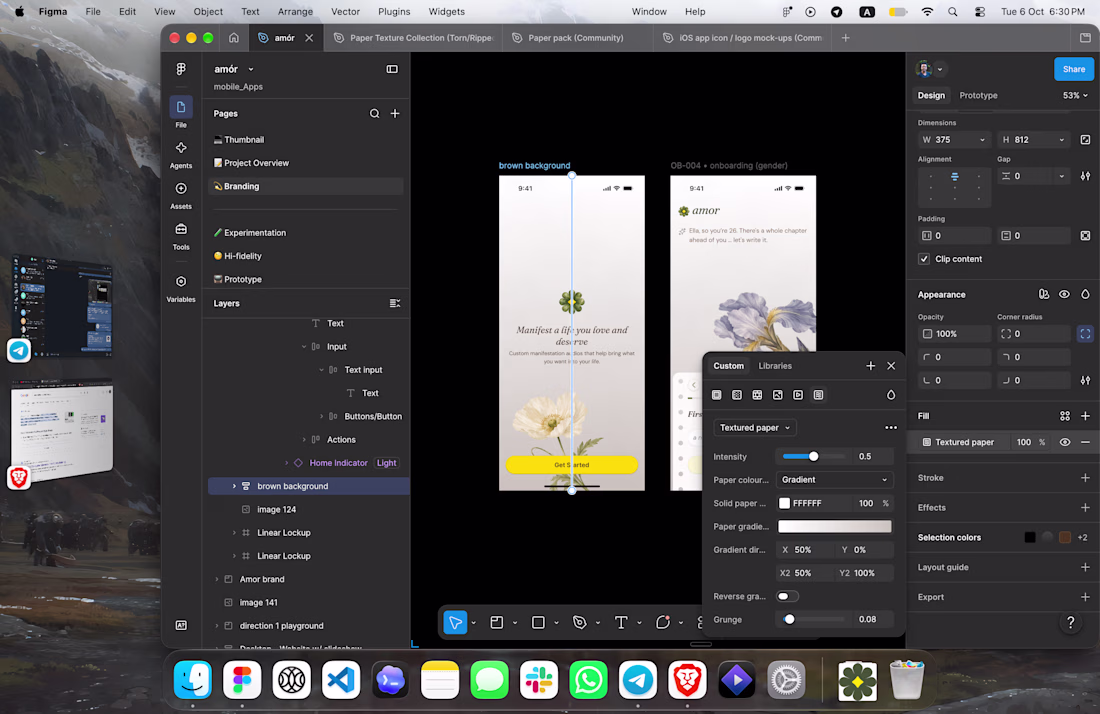Hide the Textured paper fill
The height and width of the screenshot is (714, 1100).
1065,442
